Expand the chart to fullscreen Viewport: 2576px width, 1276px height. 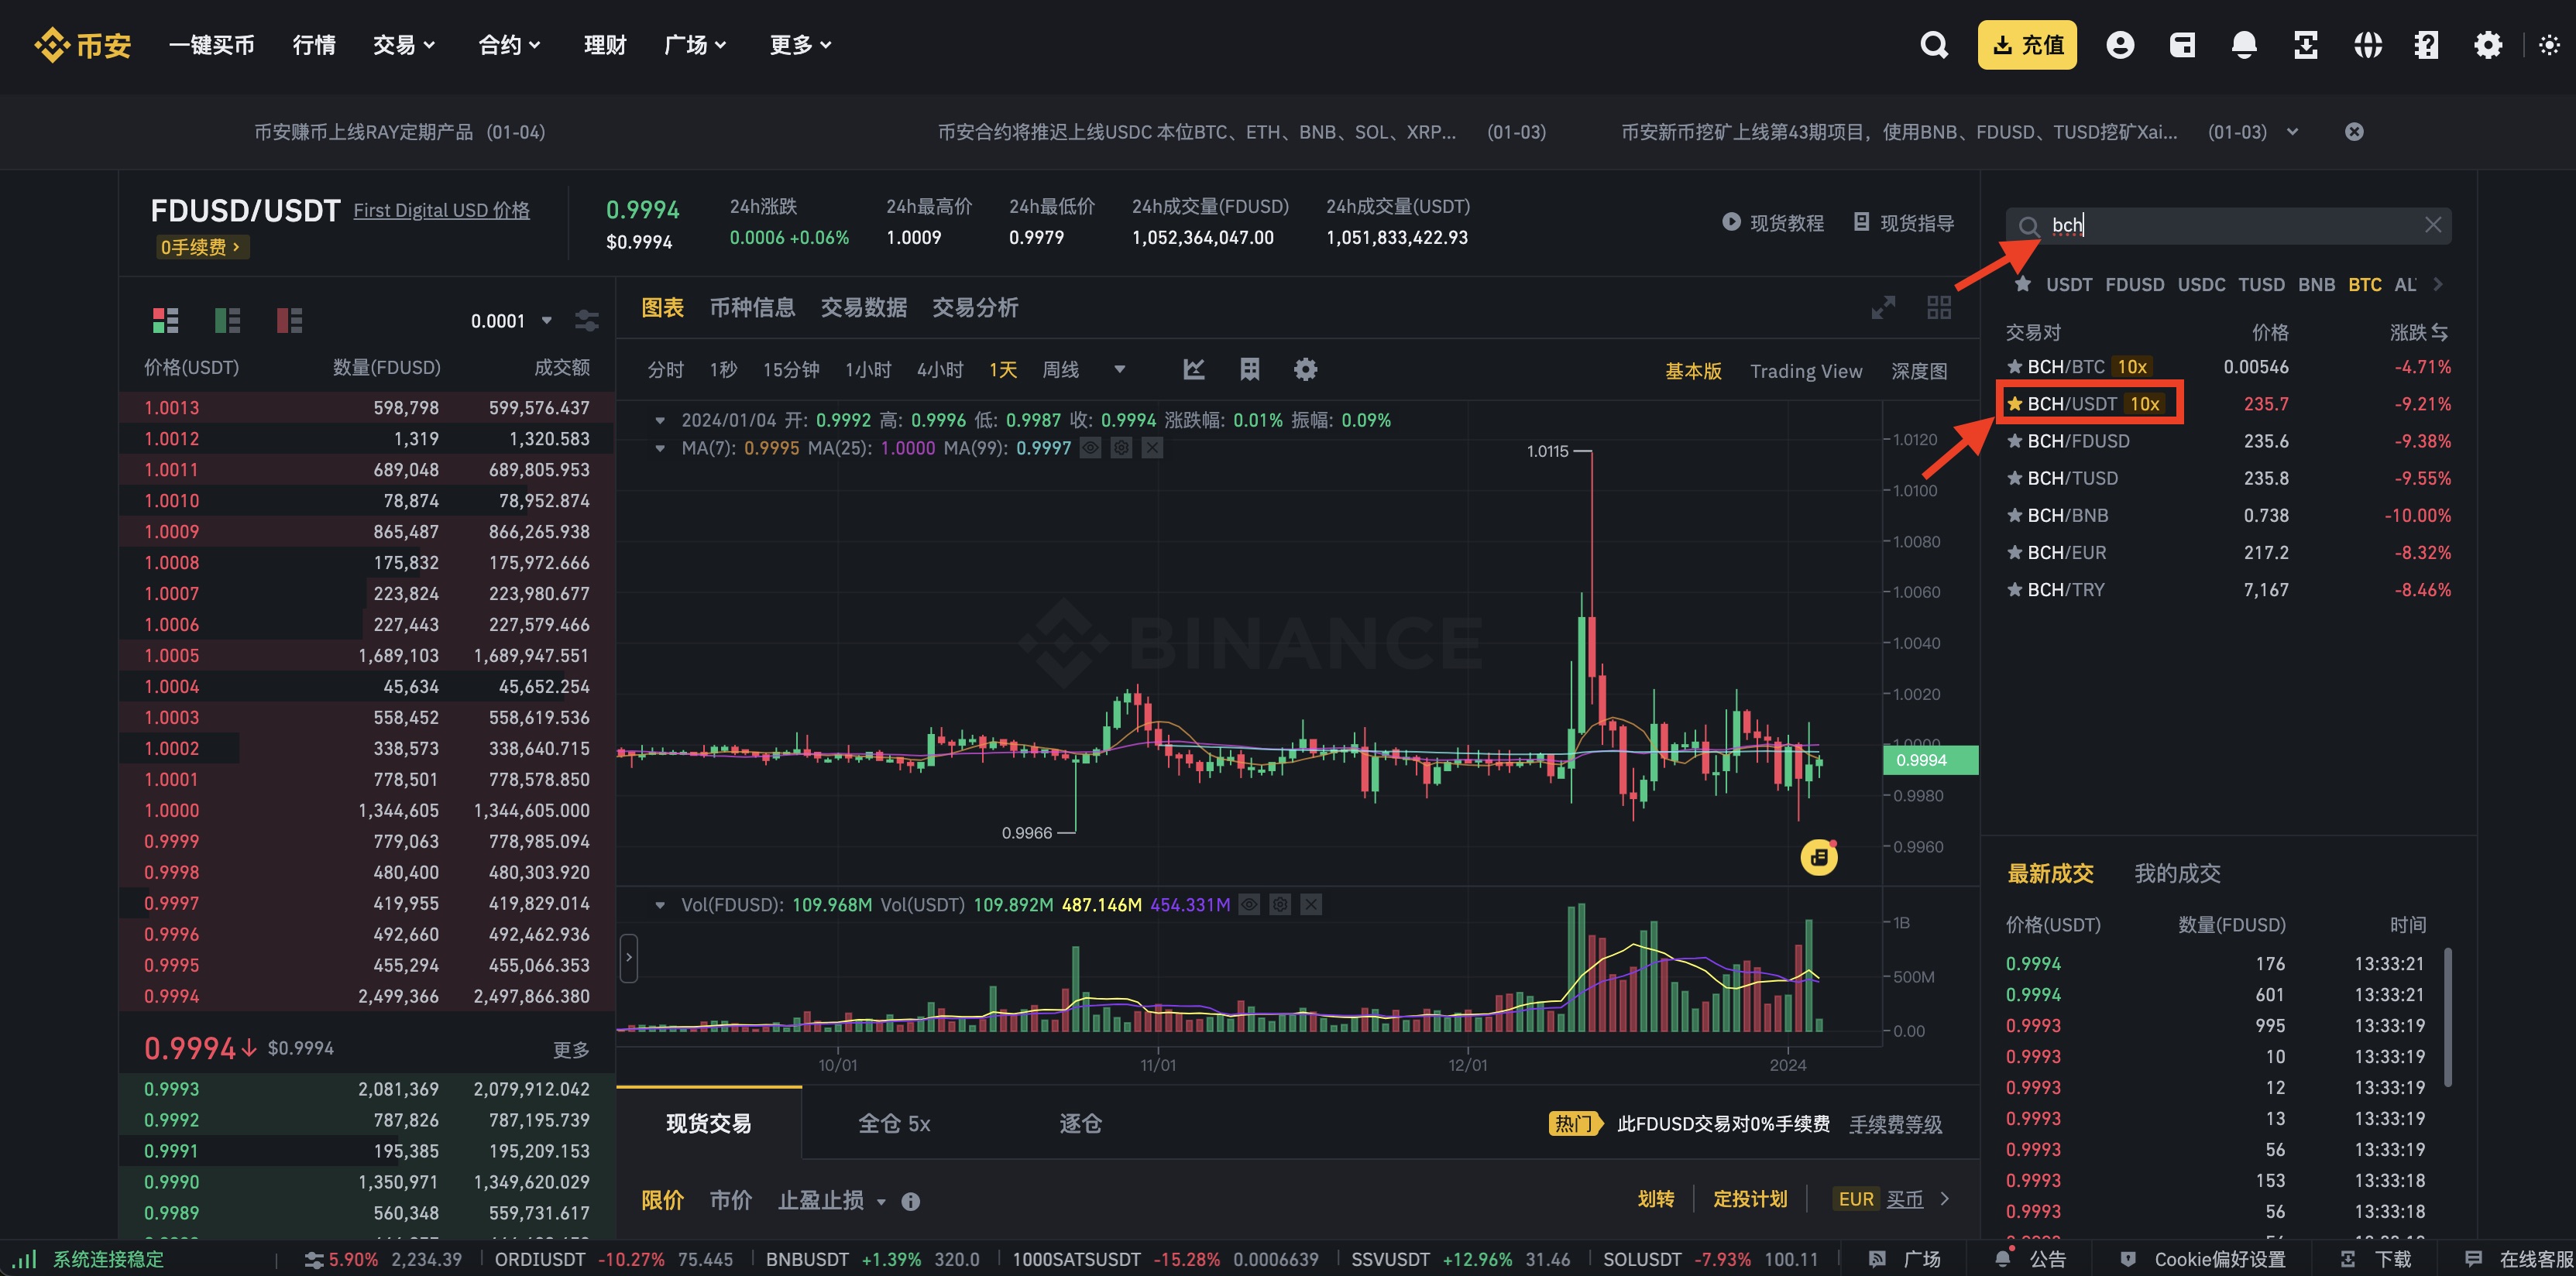[x=1883, y=308]
